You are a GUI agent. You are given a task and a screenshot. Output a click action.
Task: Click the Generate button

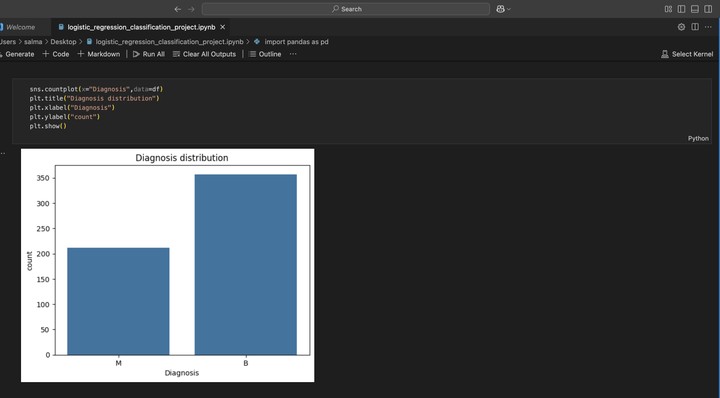[17, 54]
